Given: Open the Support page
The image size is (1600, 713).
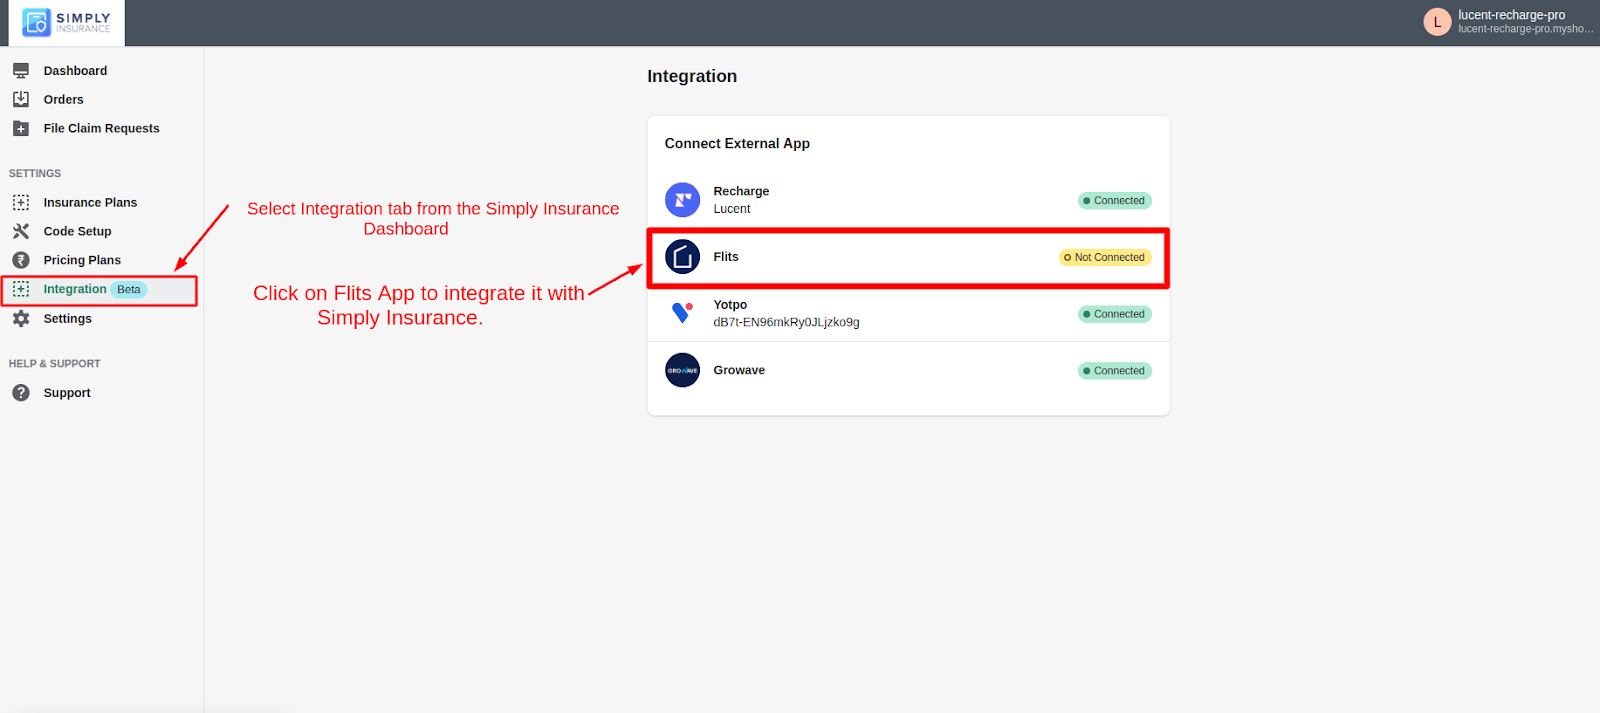Looking at the screenshot, I should pyautogui.click(x=67, y=393).
